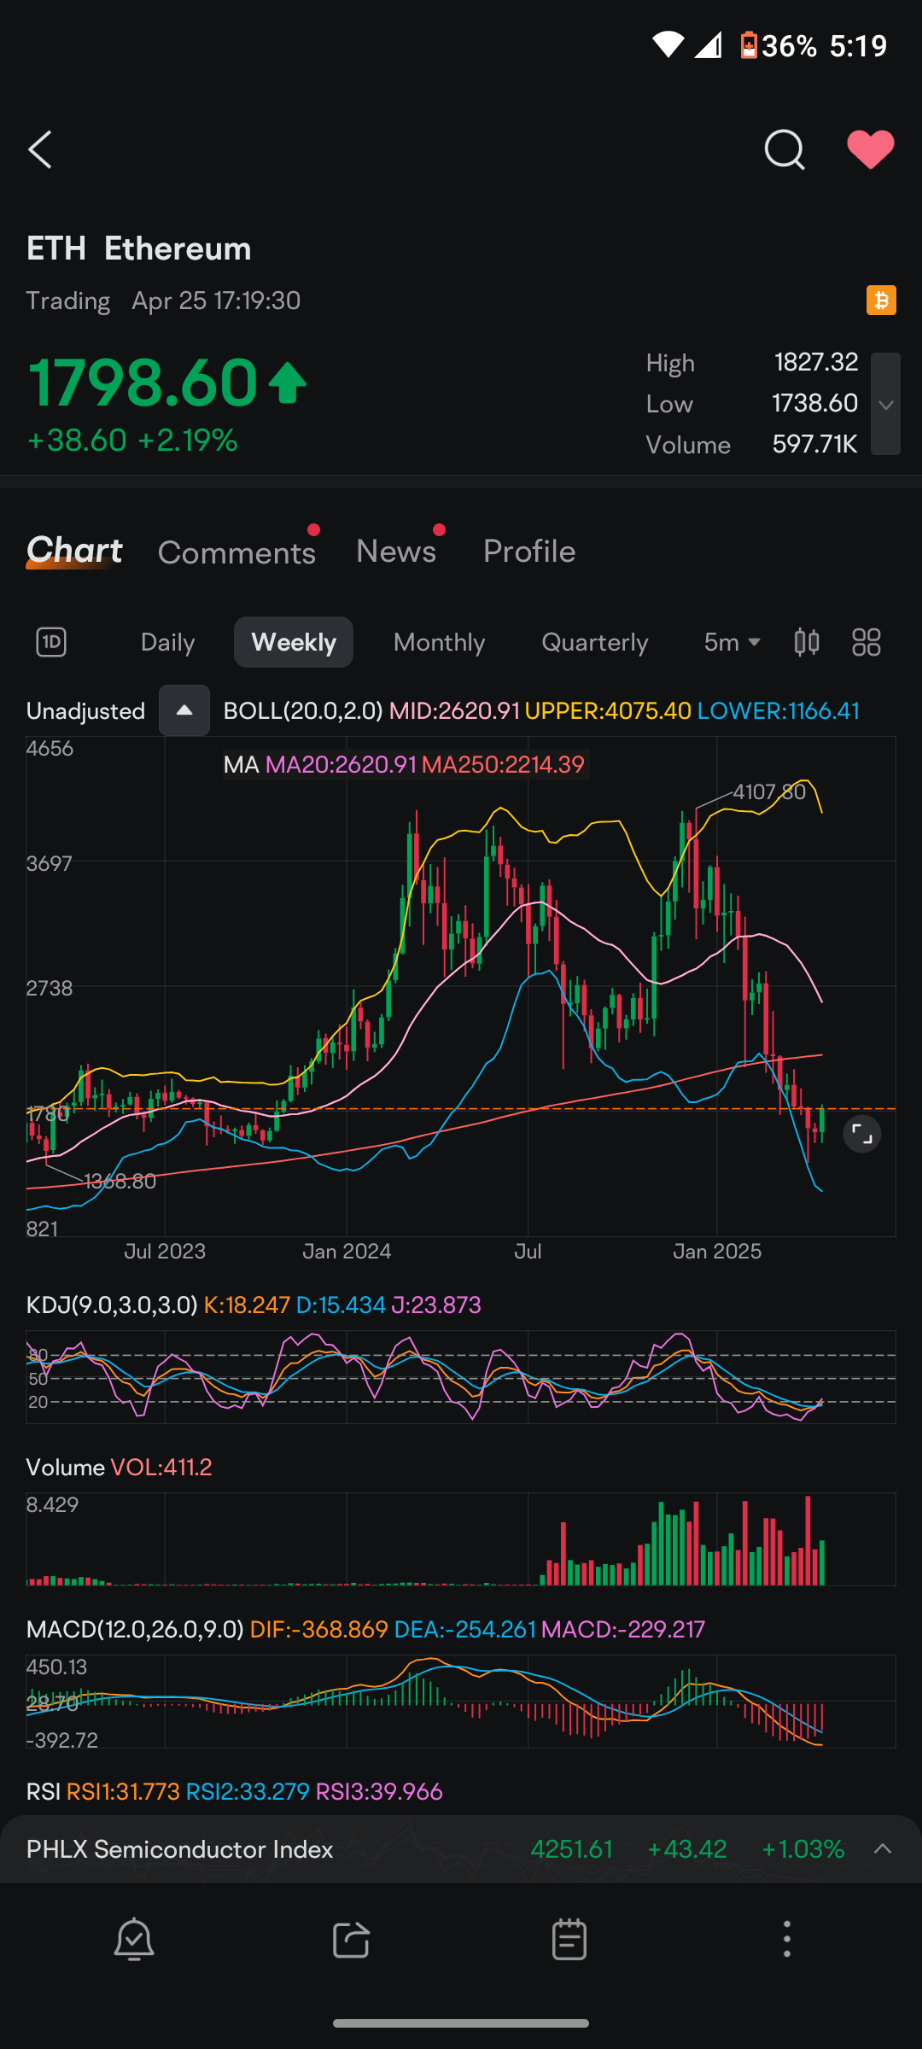Open search with magnifier icon
This screenshot has width=922, height=2049.
tap(784, 150)
